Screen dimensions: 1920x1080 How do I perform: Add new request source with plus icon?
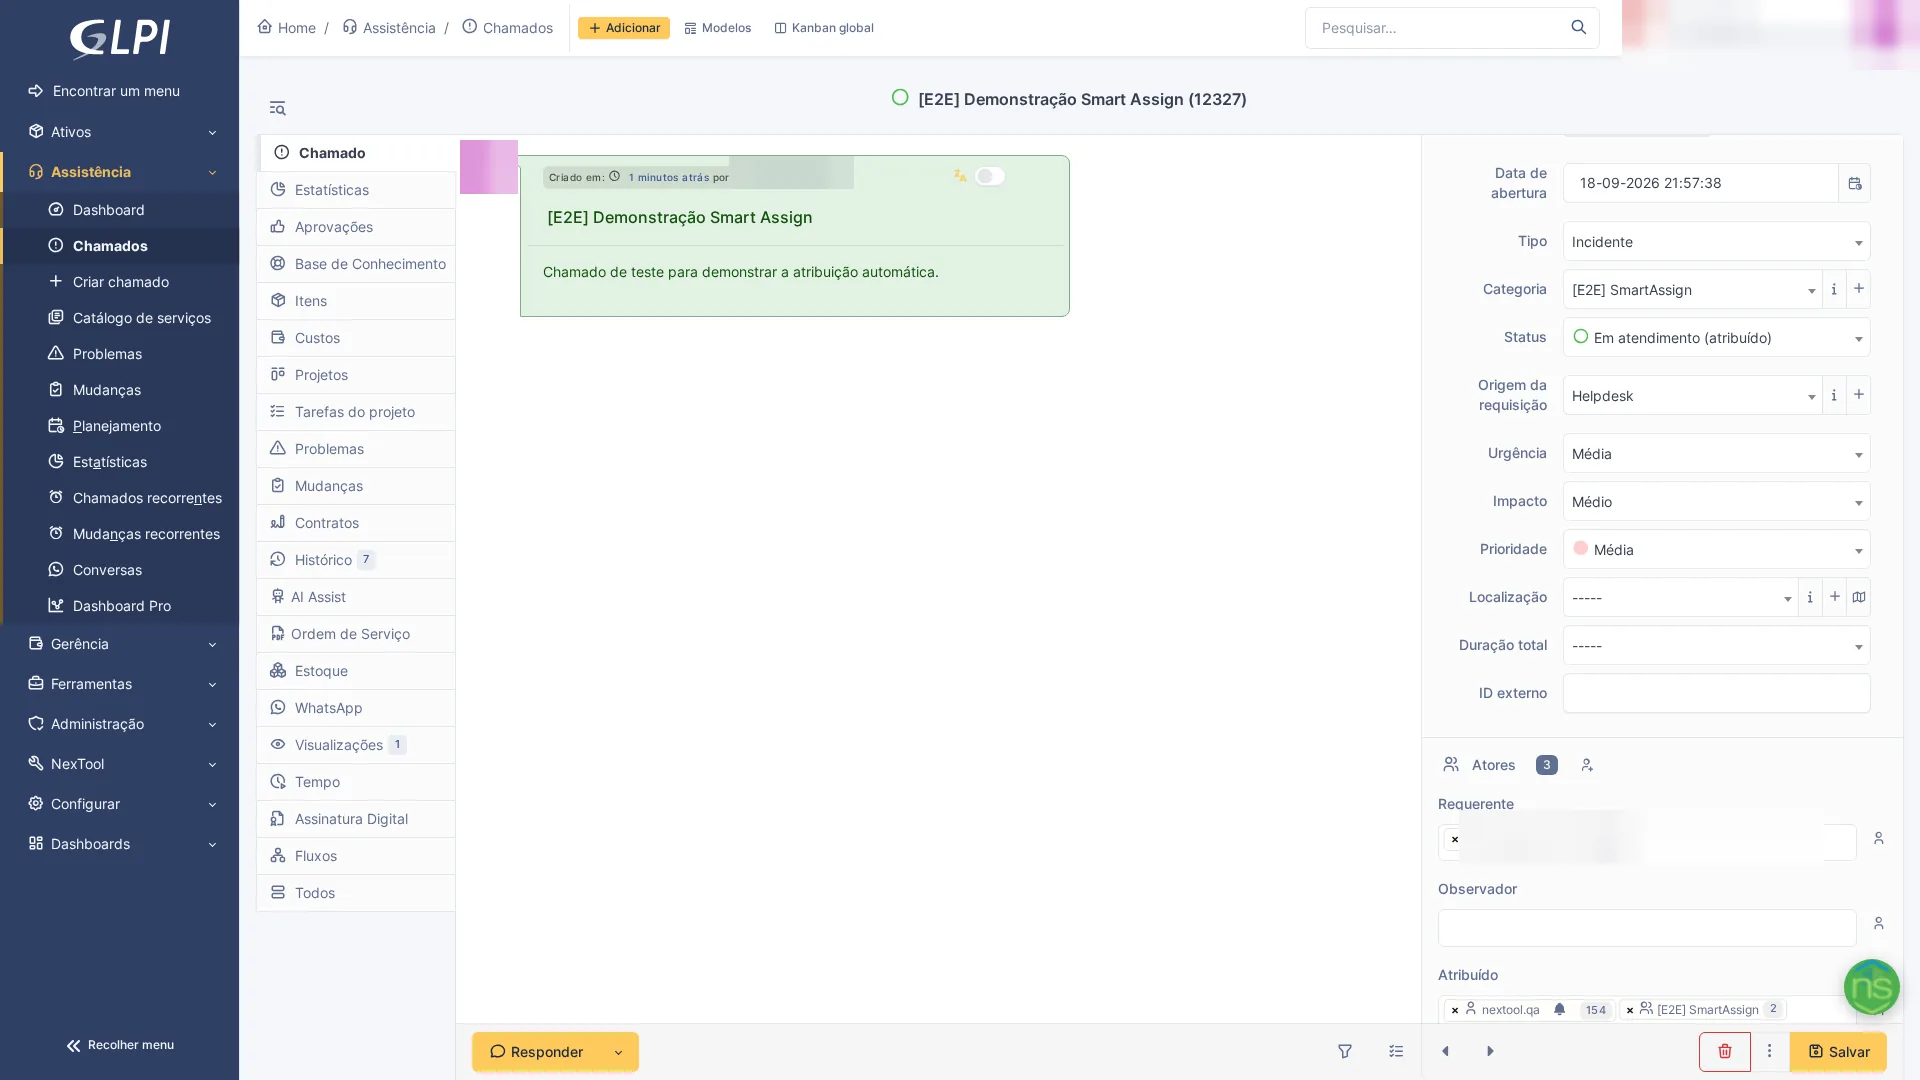[x=1858, y=395]
